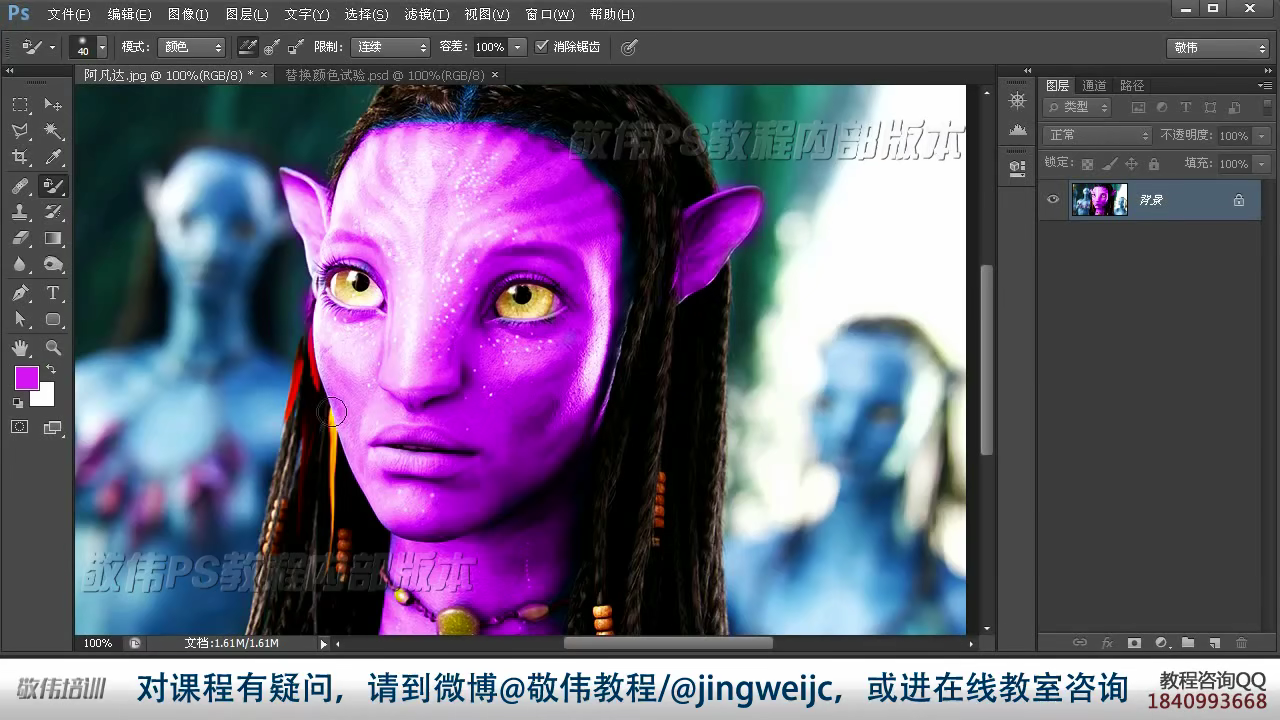Click the foreground color swatch
1280x720 pixels.
point(27,378)
